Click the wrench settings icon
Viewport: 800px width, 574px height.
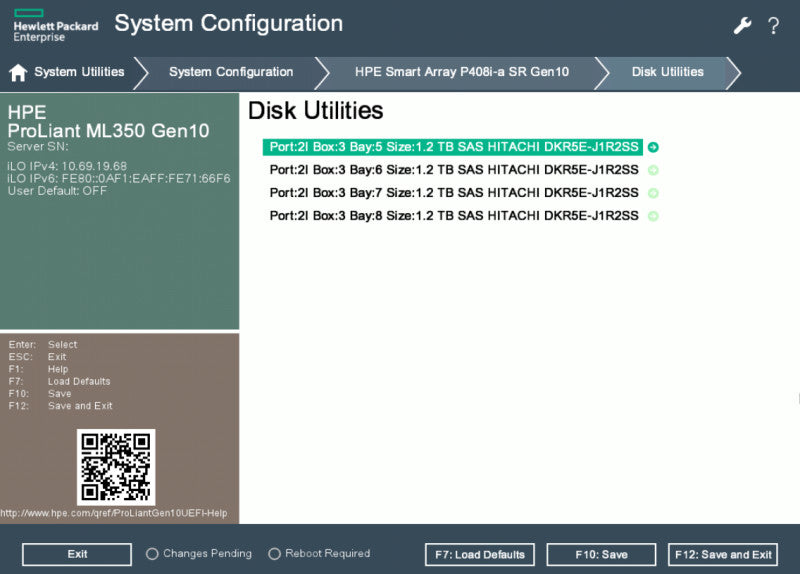coord(742,25)
